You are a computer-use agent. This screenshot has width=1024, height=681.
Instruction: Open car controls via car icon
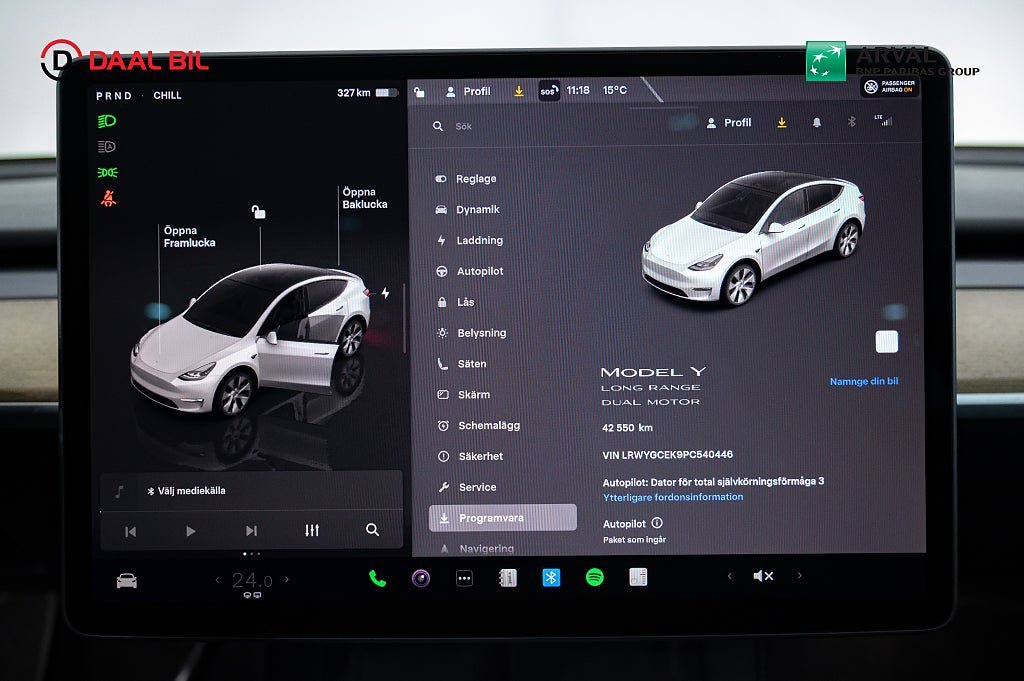[126, 580]
